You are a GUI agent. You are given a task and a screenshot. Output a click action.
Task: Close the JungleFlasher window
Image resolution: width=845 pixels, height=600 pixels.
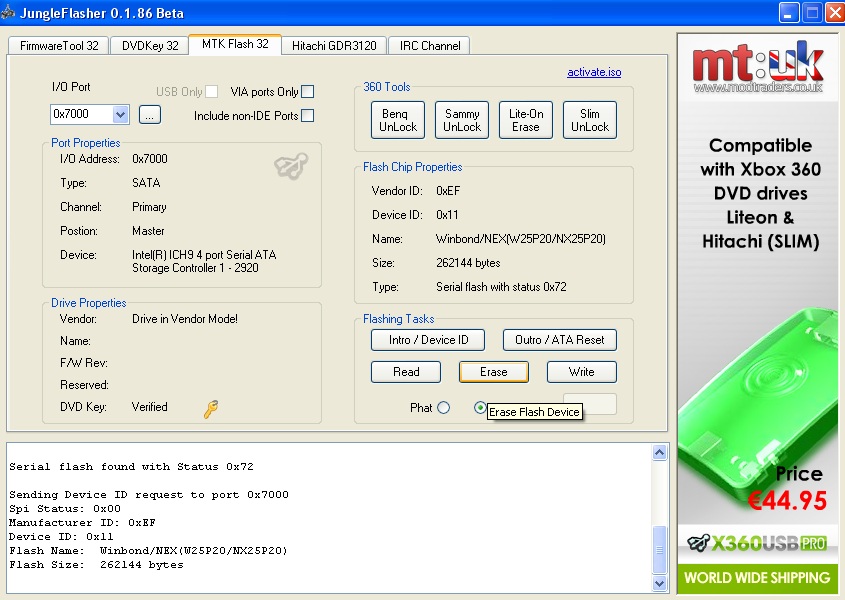click(835, 13)
